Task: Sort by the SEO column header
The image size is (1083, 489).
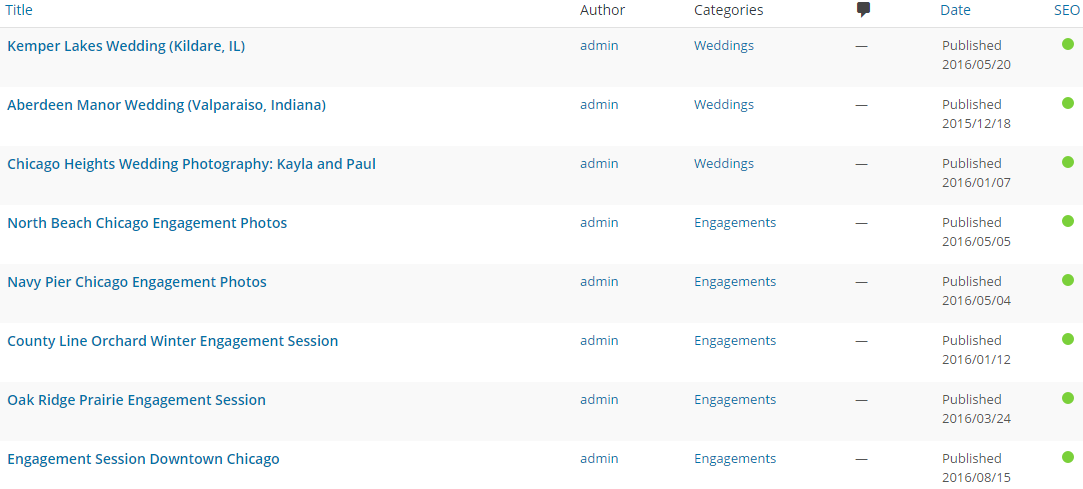Action: click(1066, 10)
